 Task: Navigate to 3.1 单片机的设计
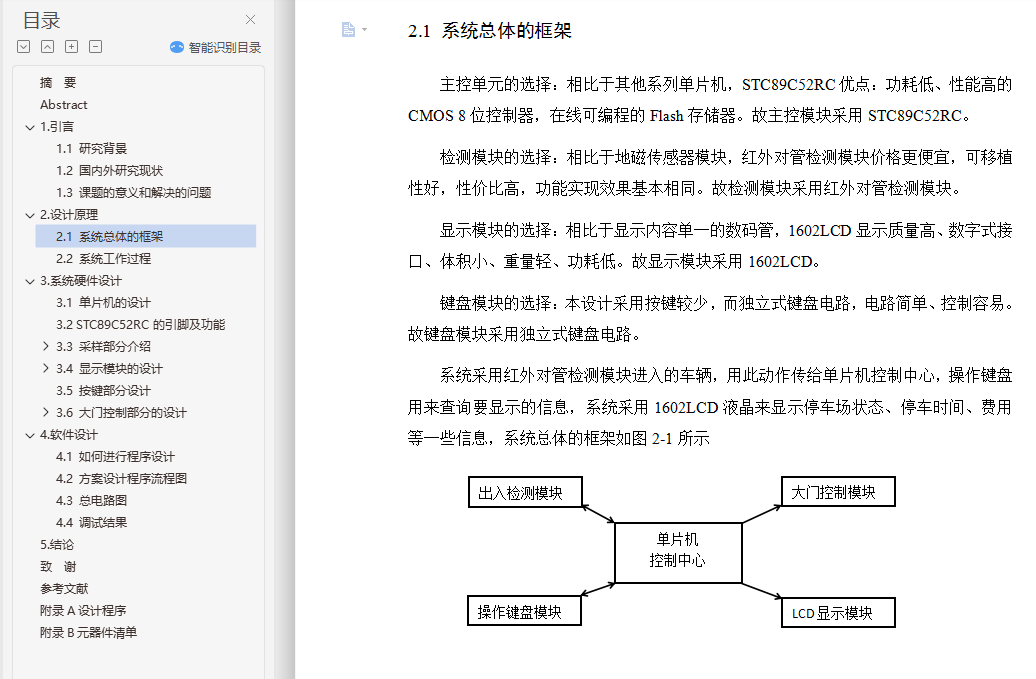coord(103,303)
